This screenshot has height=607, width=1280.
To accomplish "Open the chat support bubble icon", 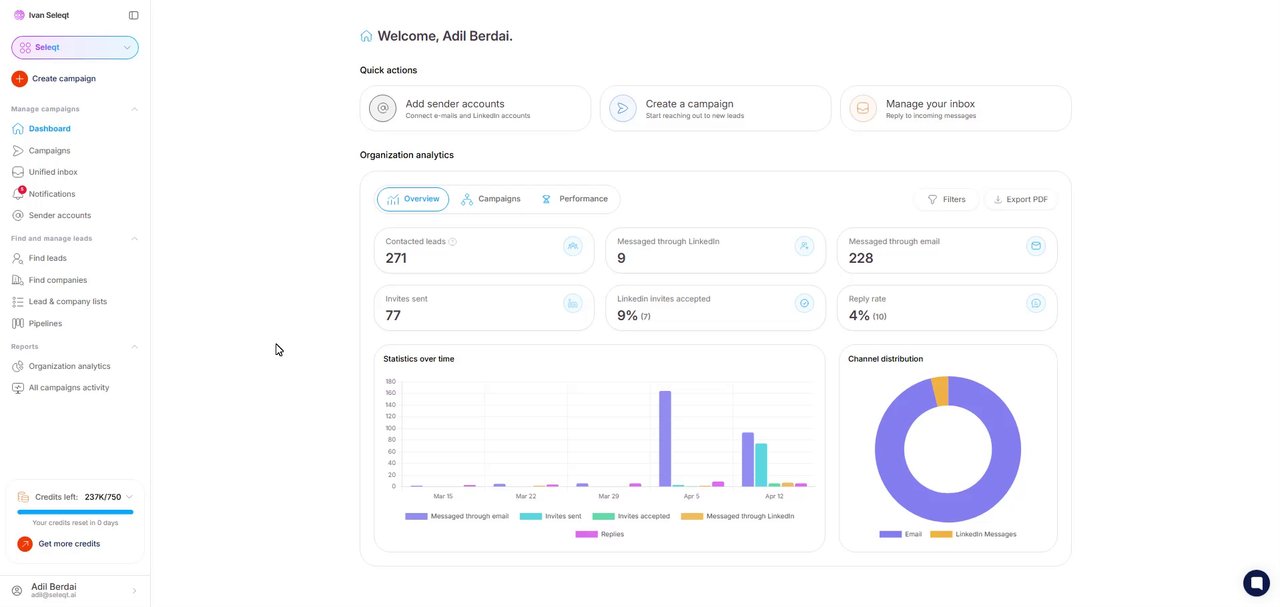I will 1256,582.
